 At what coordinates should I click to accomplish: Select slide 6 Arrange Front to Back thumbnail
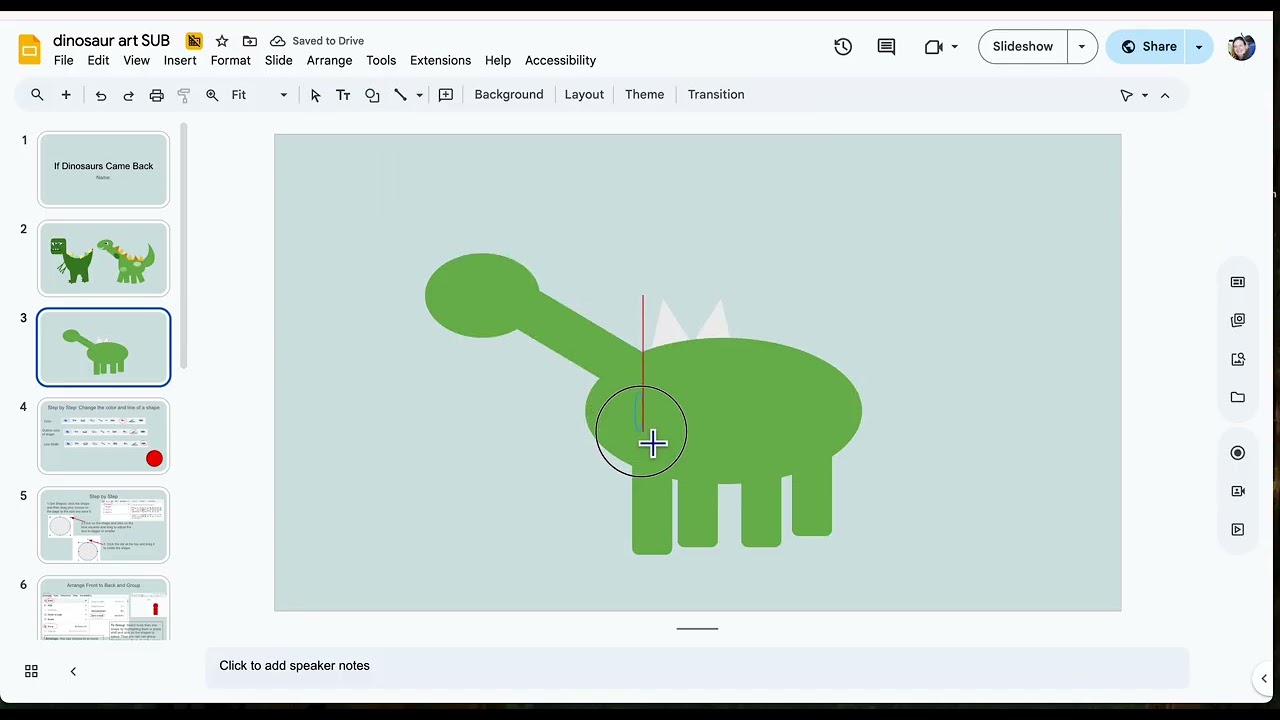(x=104, y=608)
